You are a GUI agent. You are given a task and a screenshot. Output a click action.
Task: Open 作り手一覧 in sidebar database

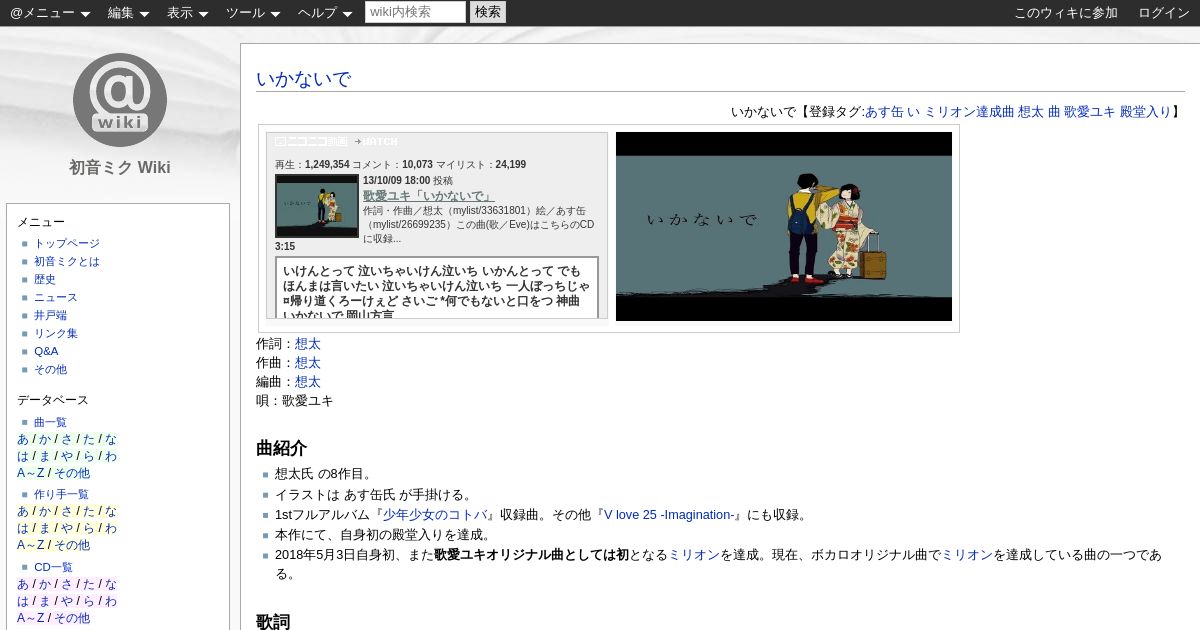pos(62,494)
